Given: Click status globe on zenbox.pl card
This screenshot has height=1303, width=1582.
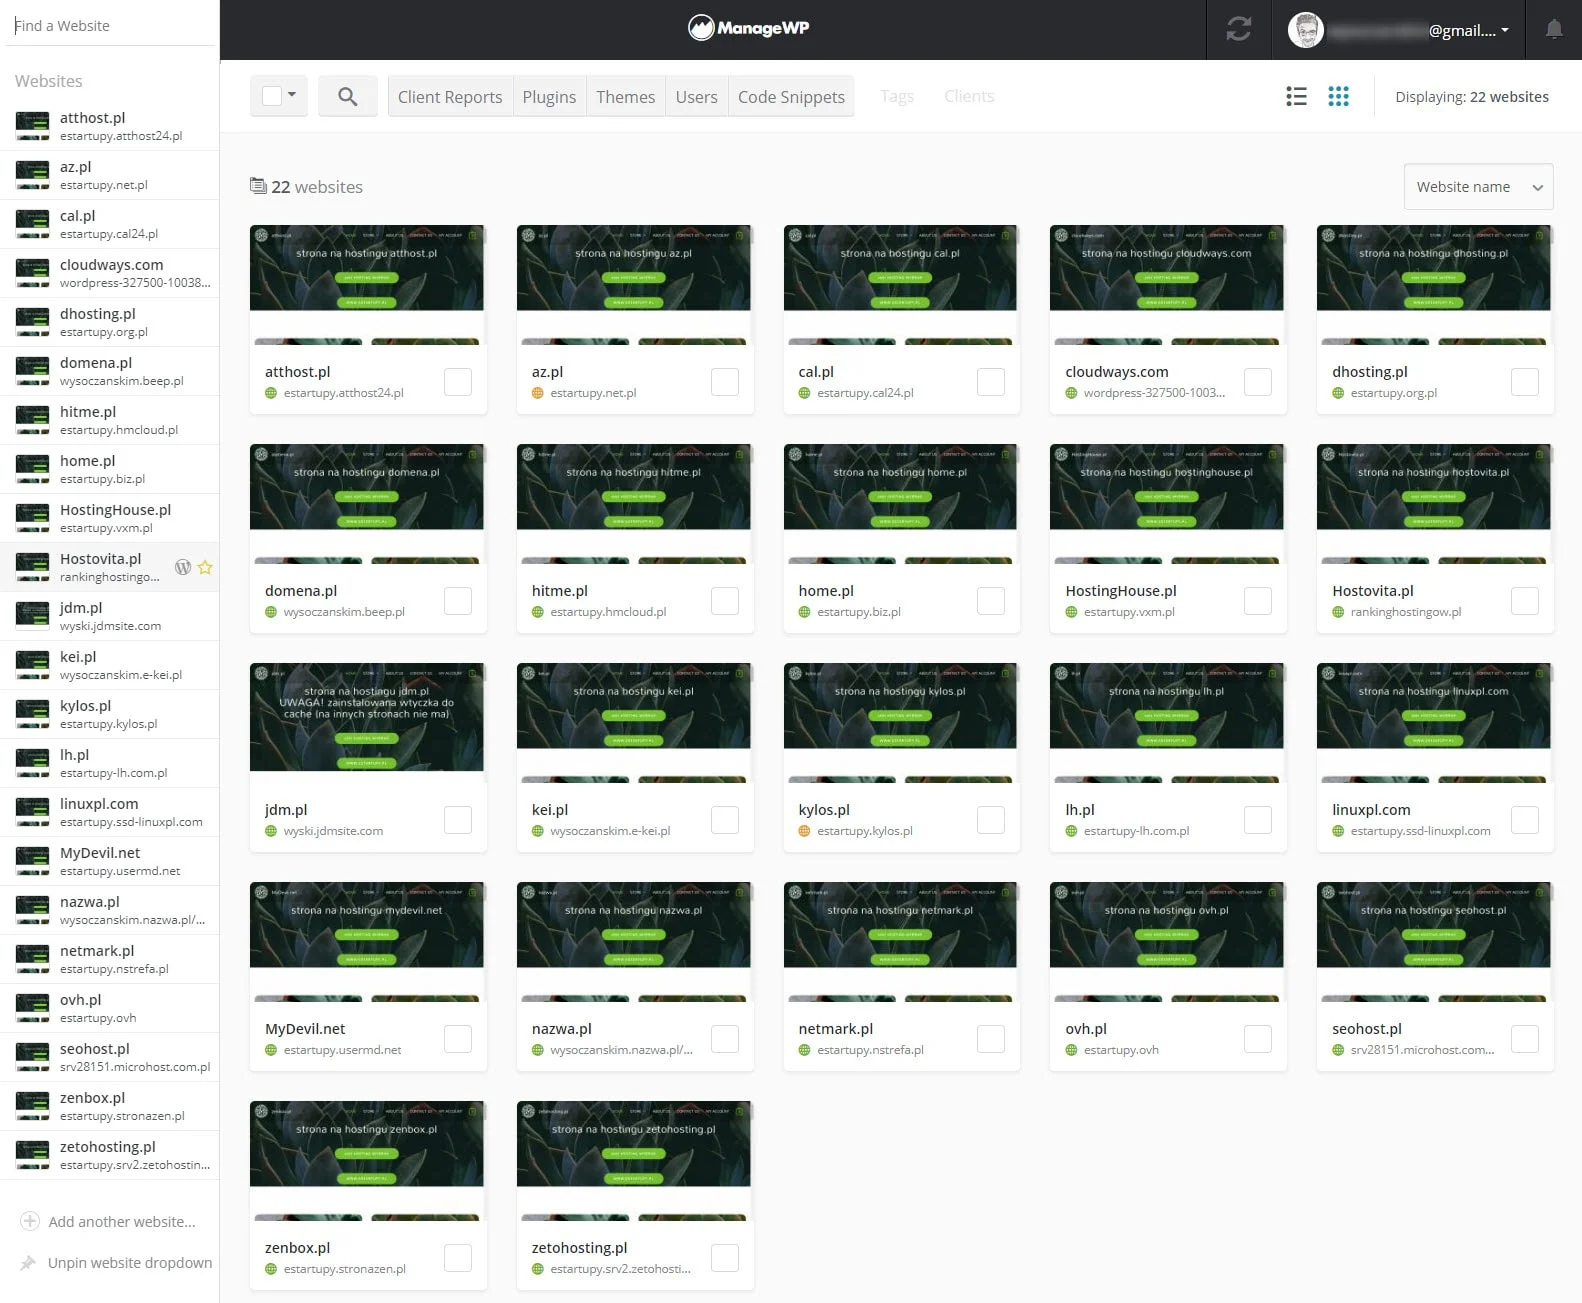Looking at the screenshot, I should click(271, 1269).
